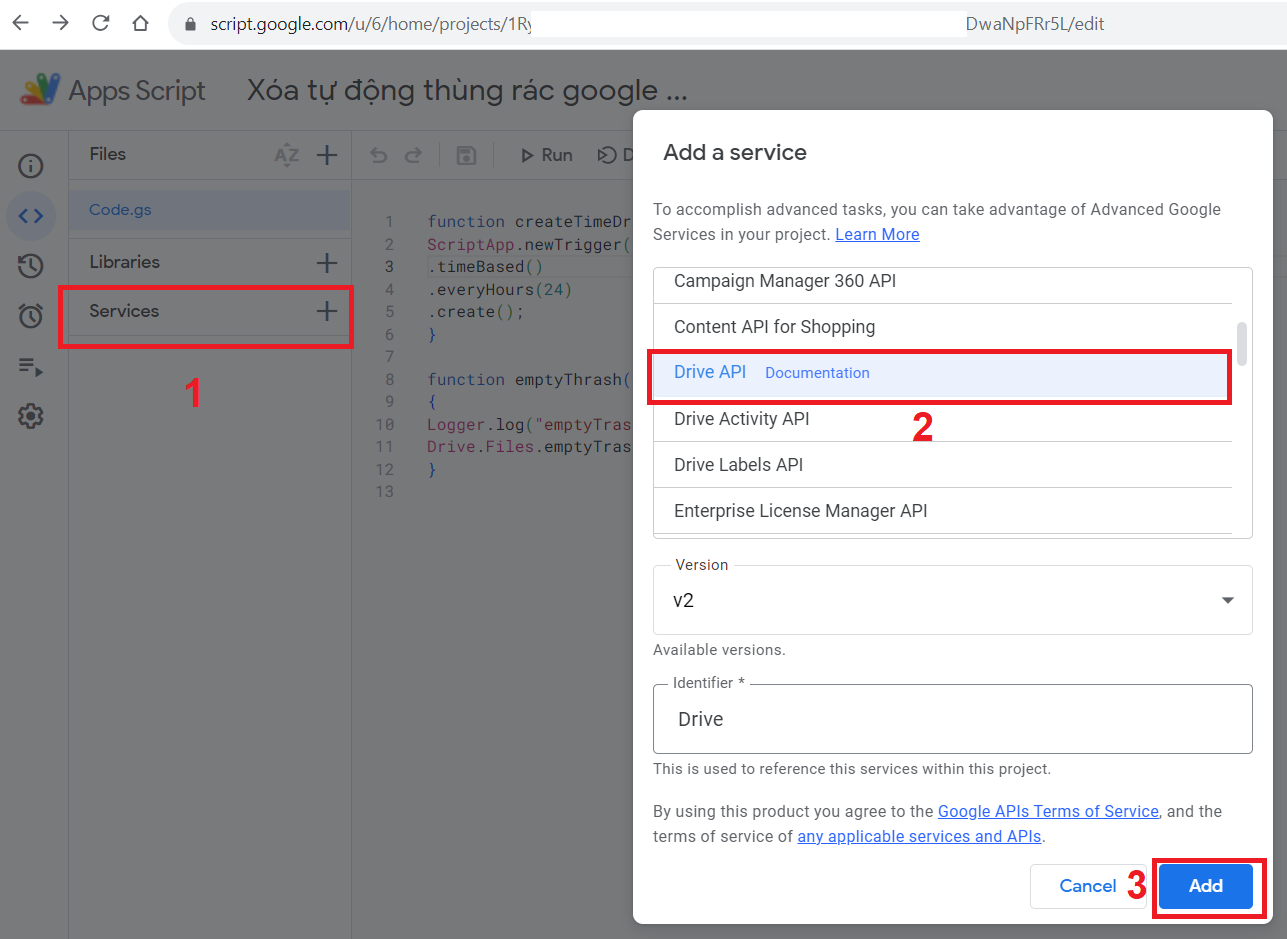Viewport: 1287px width, 939px height.
Task: Select Drive Activity API service
Action: coord(942,419)
